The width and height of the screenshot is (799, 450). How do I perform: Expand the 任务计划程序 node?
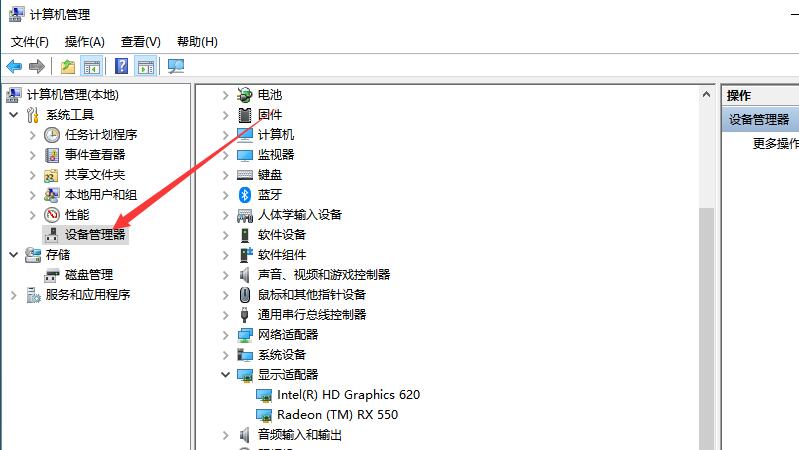pyautogui.click(x=32, y=135)
